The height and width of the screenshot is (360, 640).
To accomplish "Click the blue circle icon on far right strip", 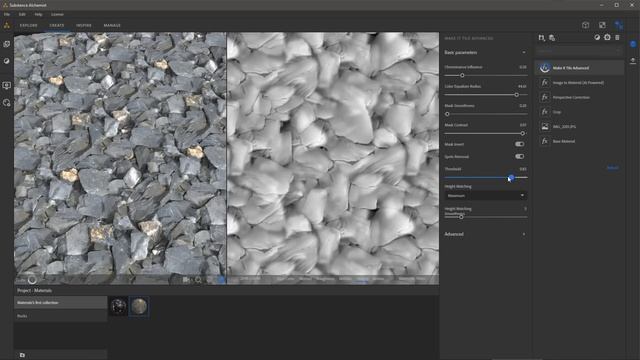I will click(x=633, y=44).
